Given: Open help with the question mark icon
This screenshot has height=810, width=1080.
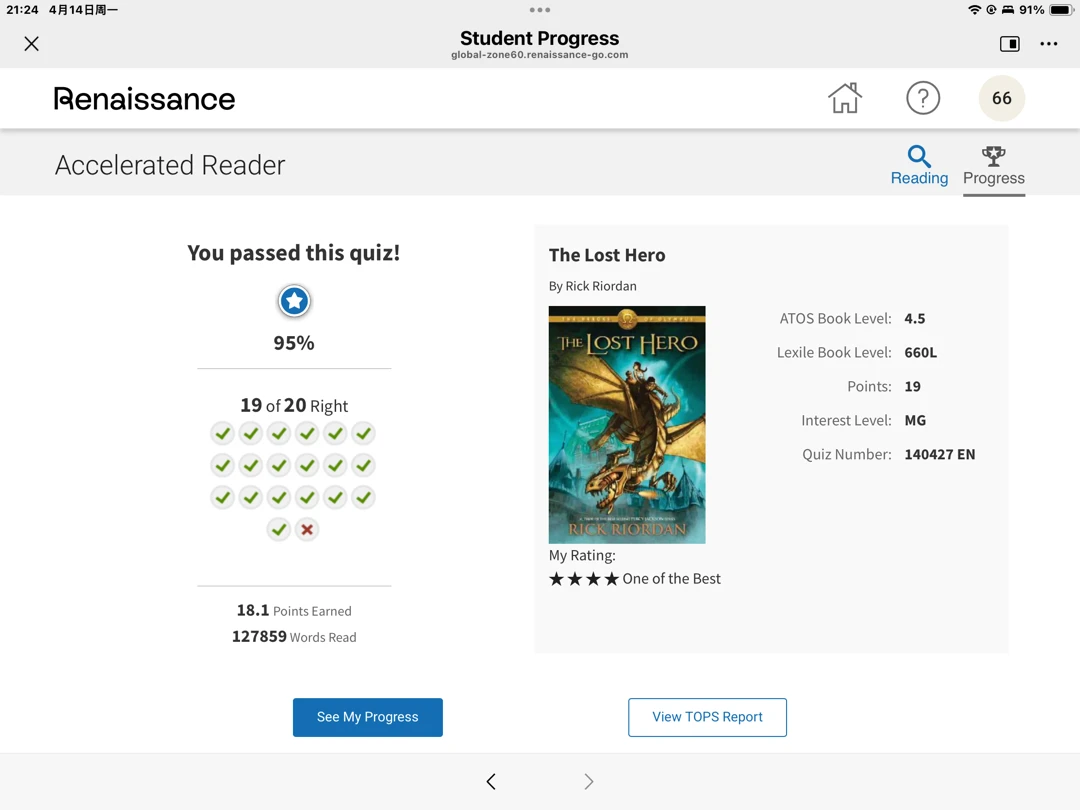Looking at the screenshot, I should [923, 98].
